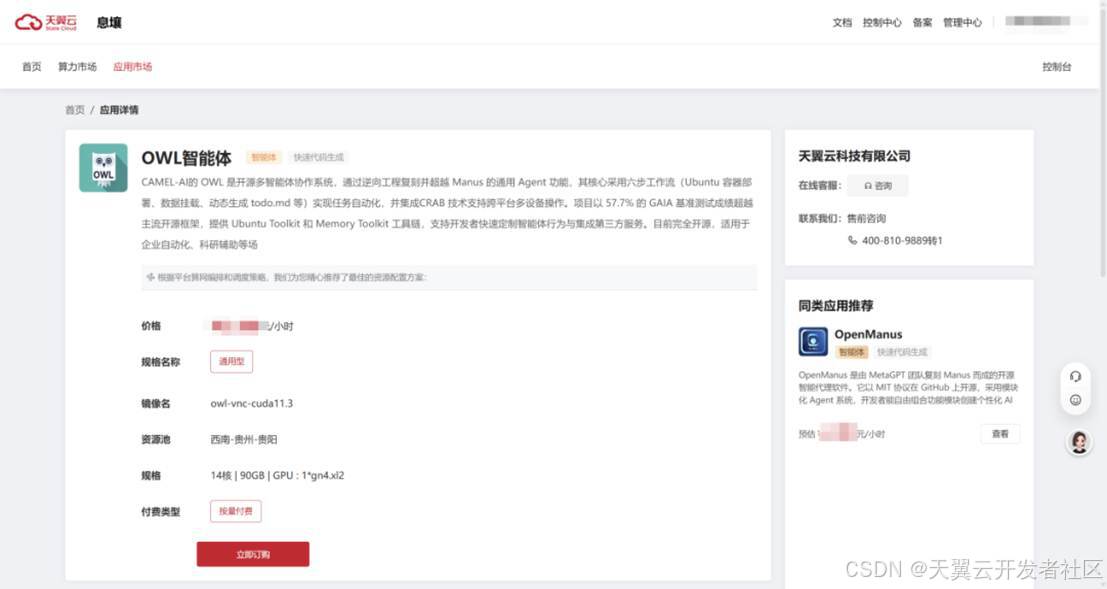Click the phone icon beside 400-810-9889
Image resolution: width=1107 pixels, height=589 pixels.
852,240
